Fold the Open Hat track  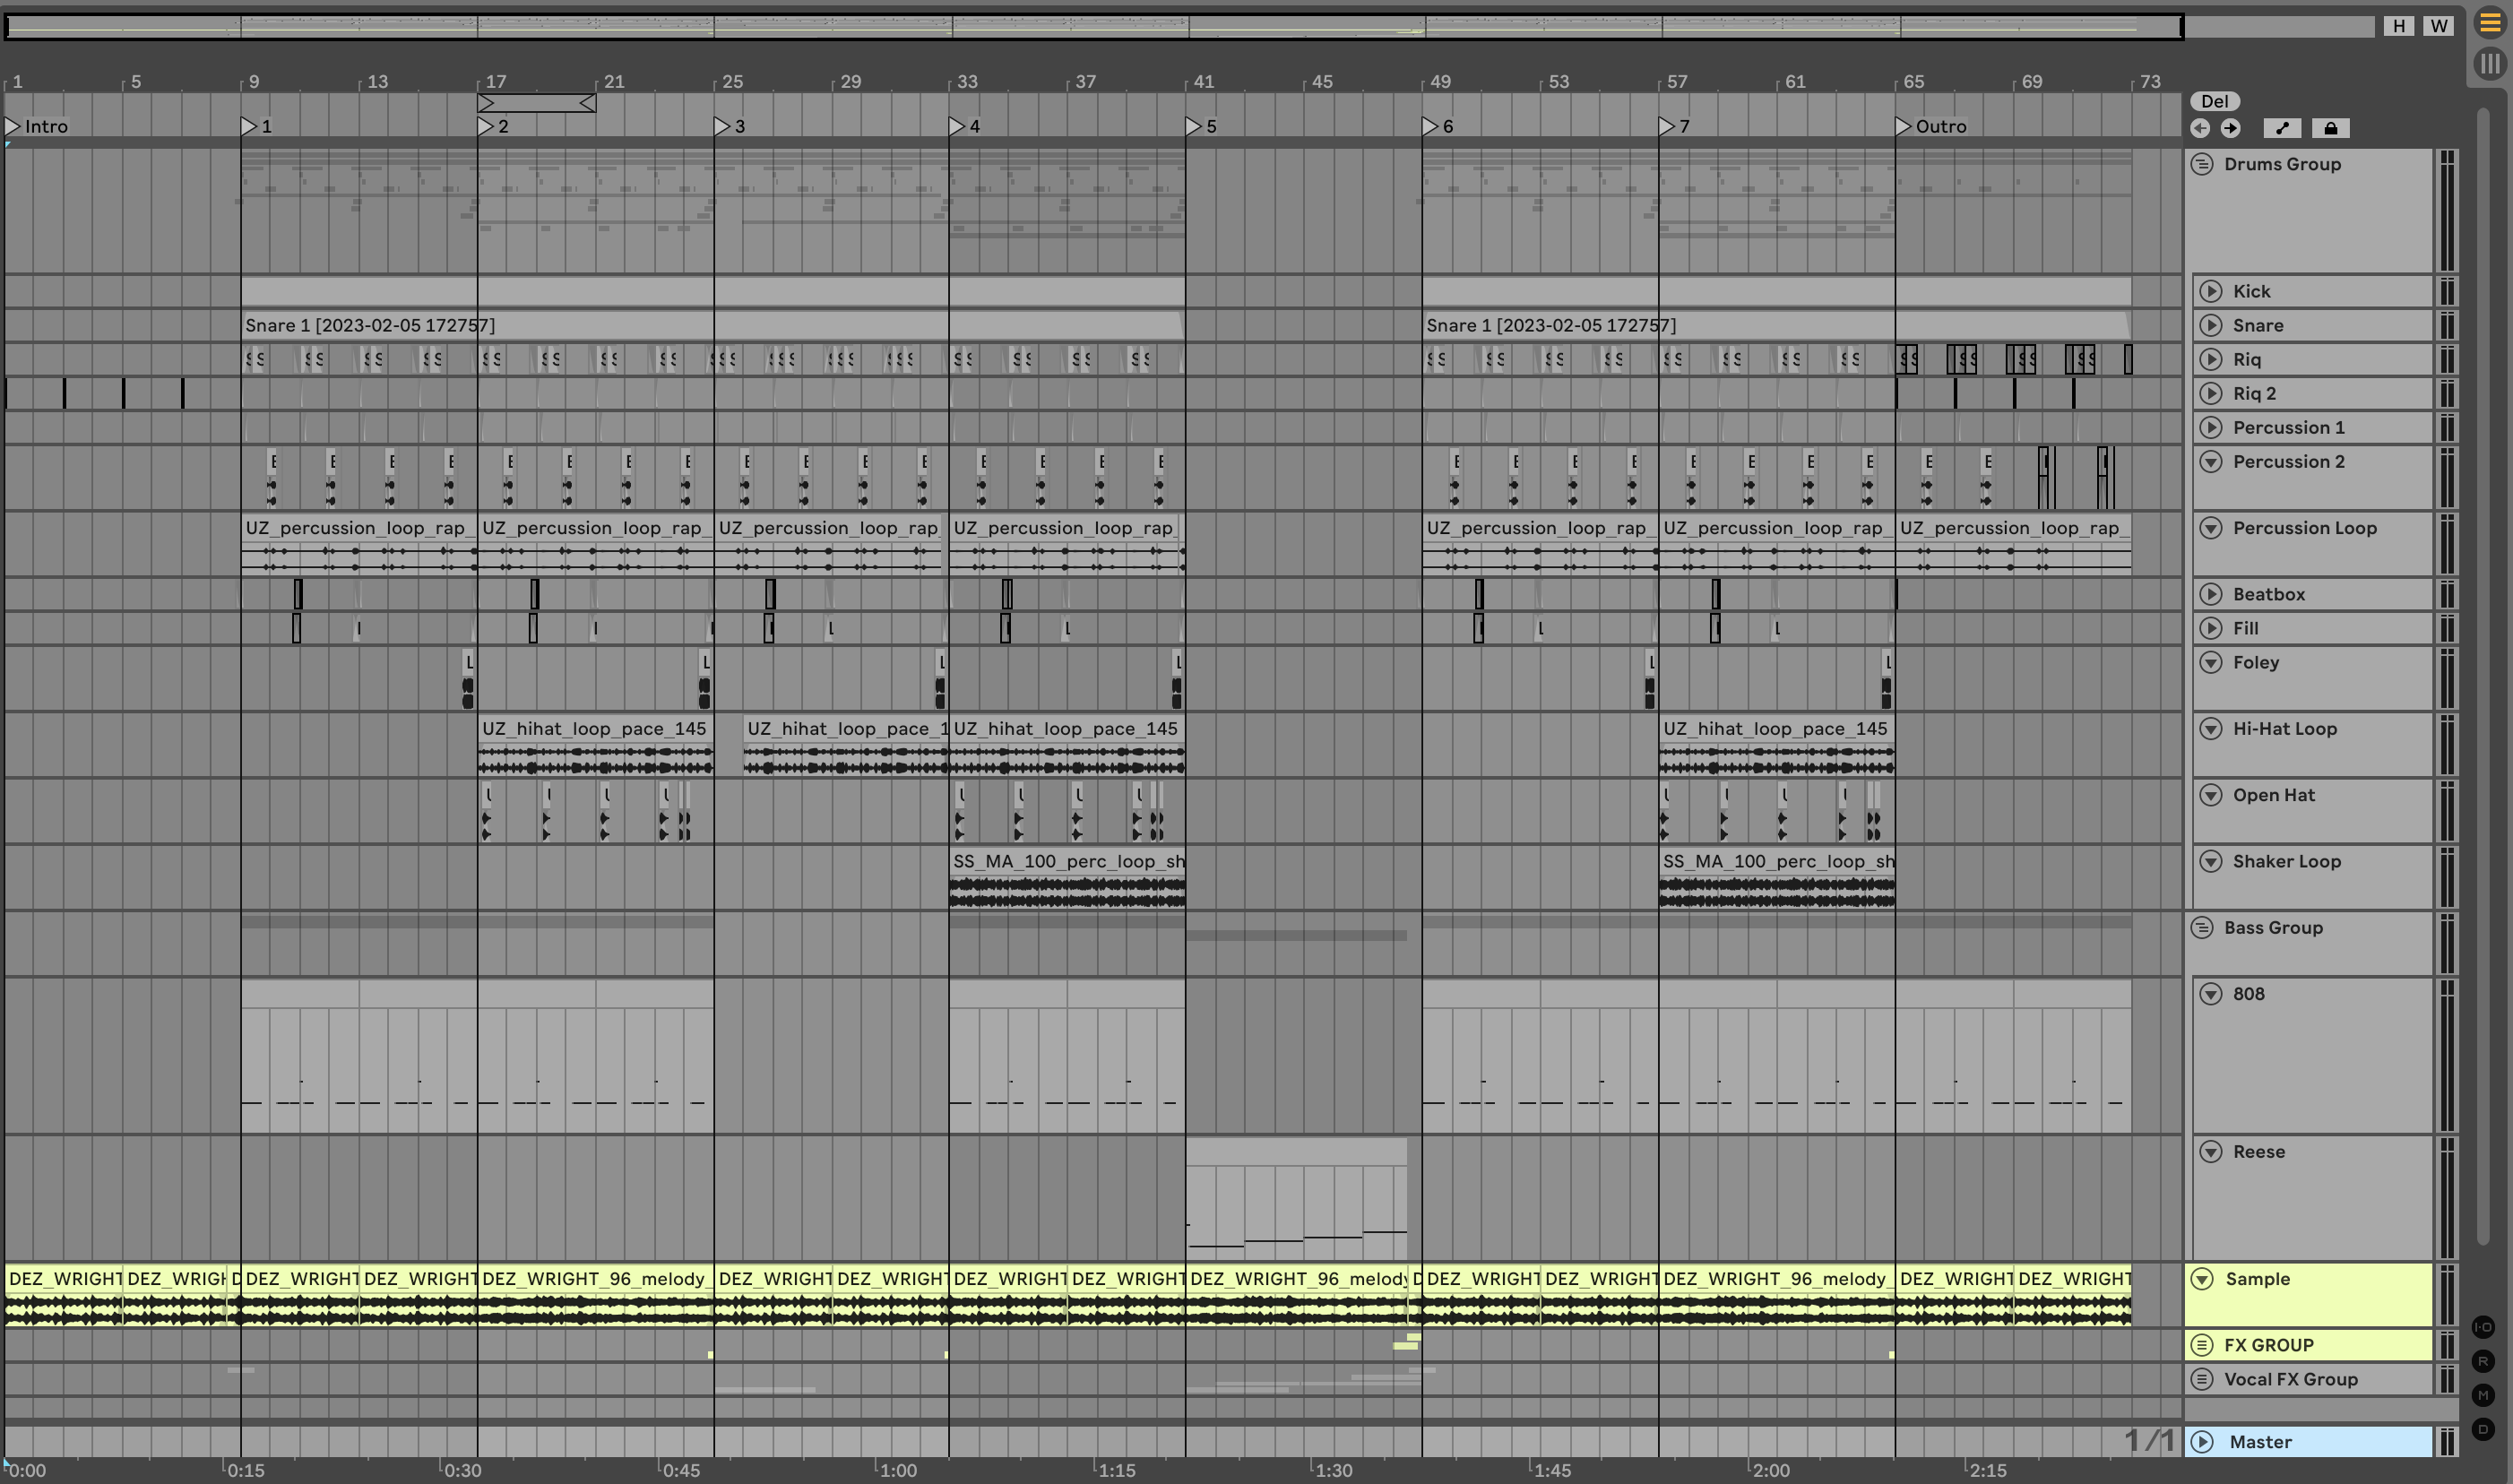[2211, 795]
